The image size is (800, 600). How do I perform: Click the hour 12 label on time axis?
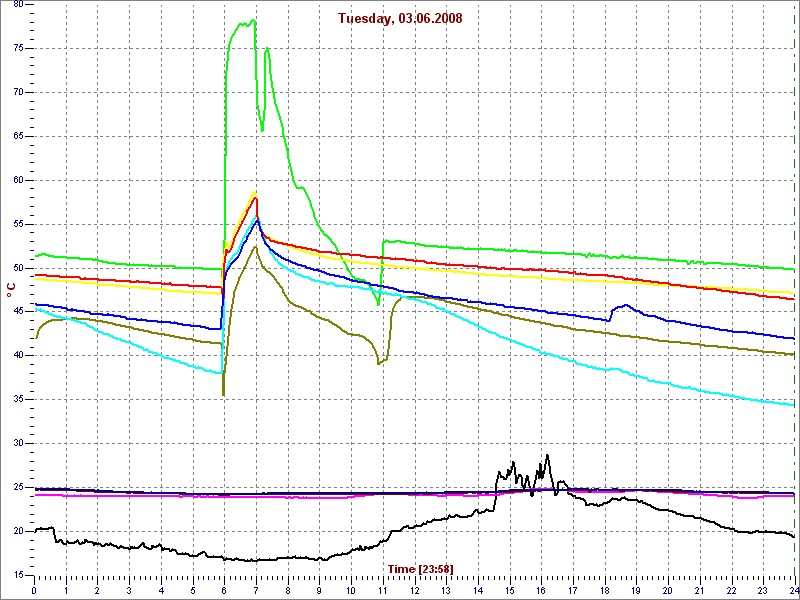click(414, 591)
